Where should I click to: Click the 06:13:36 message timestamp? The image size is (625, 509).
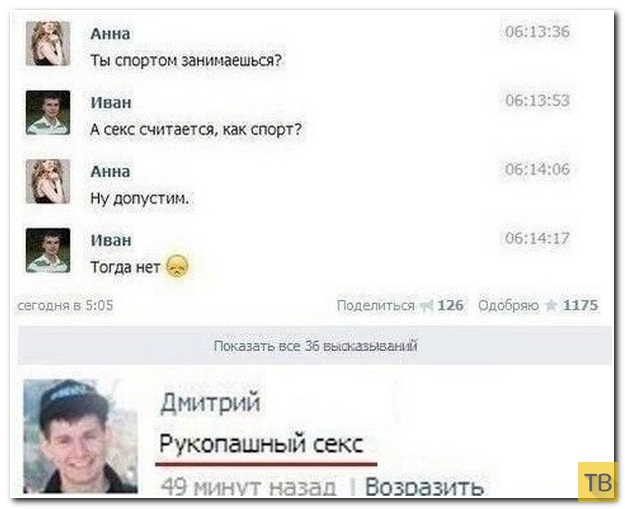coord(537,31)
